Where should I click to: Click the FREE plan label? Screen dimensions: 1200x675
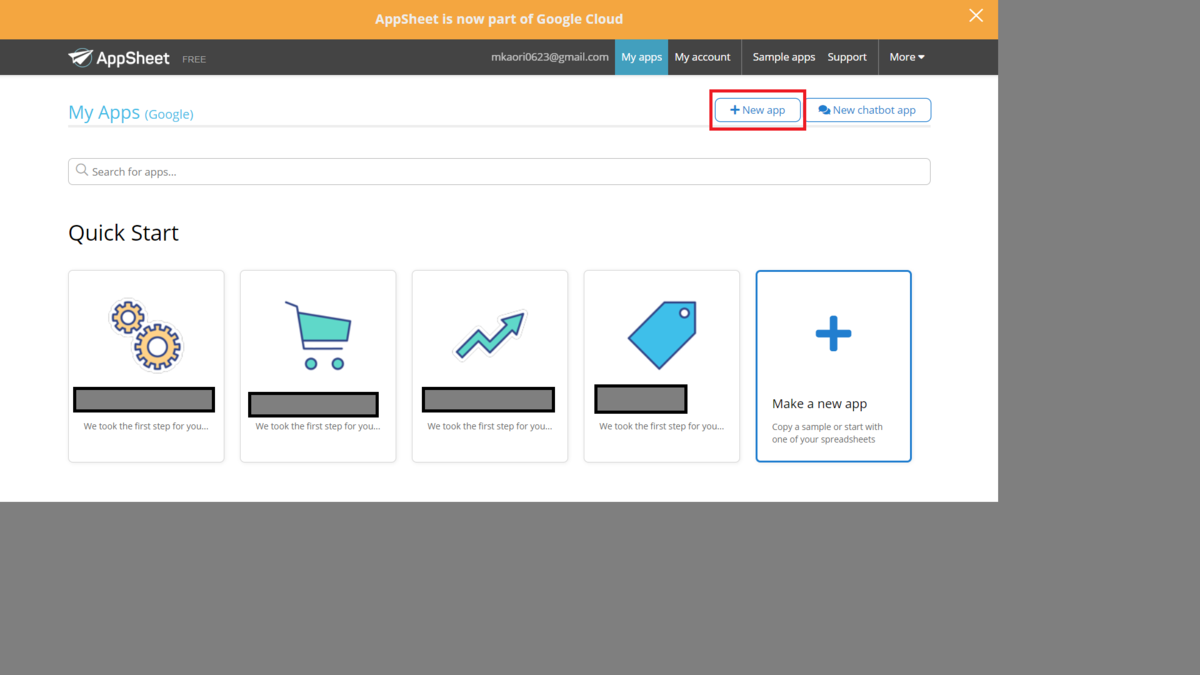coord(194,60)
